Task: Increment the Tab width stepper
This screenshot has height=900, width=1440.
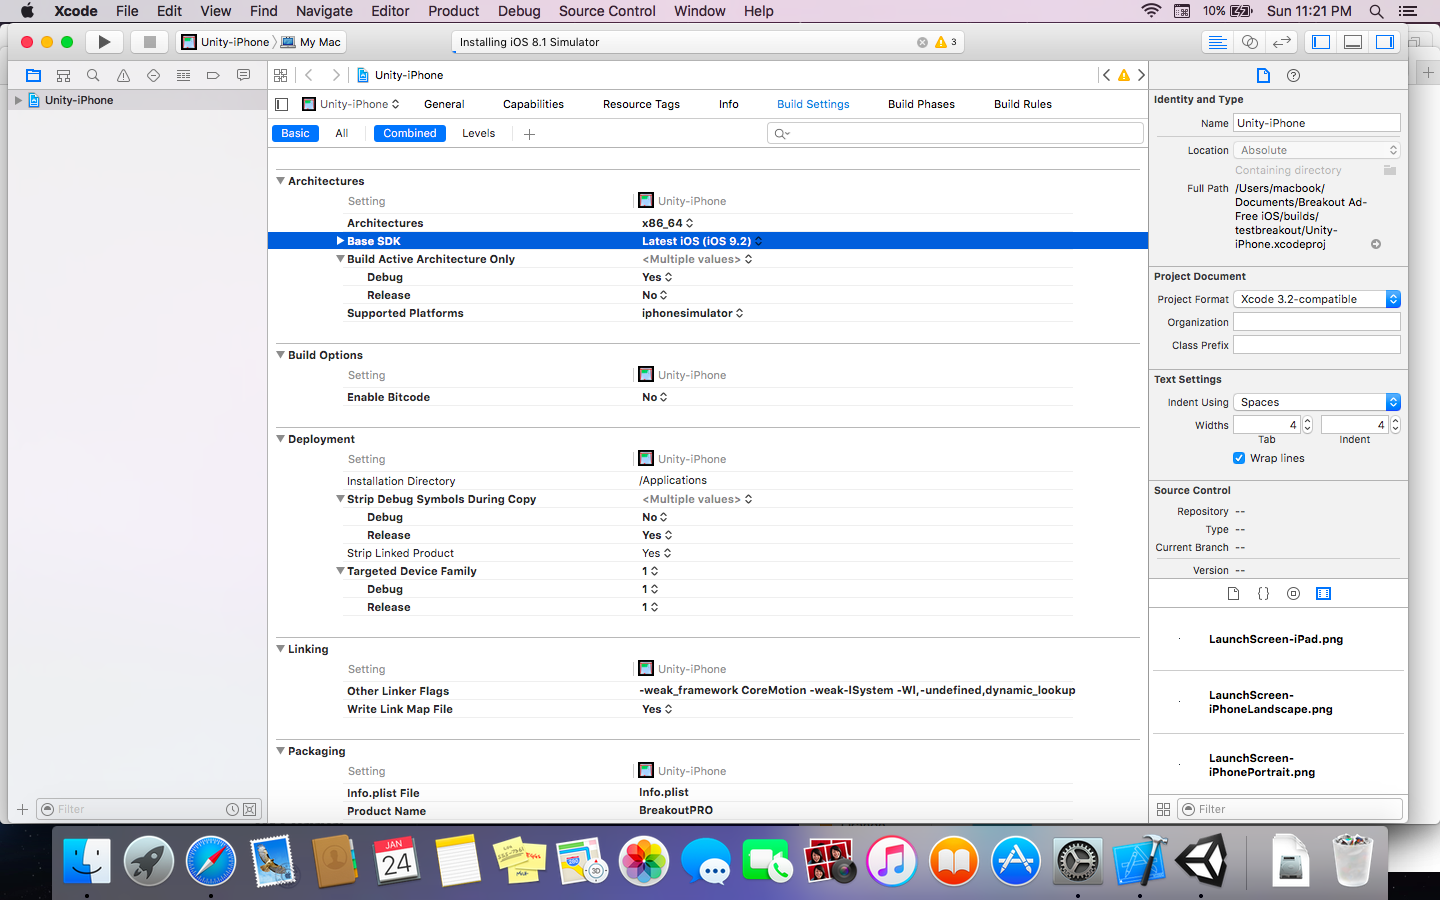Action: (x=1307, y=421)
